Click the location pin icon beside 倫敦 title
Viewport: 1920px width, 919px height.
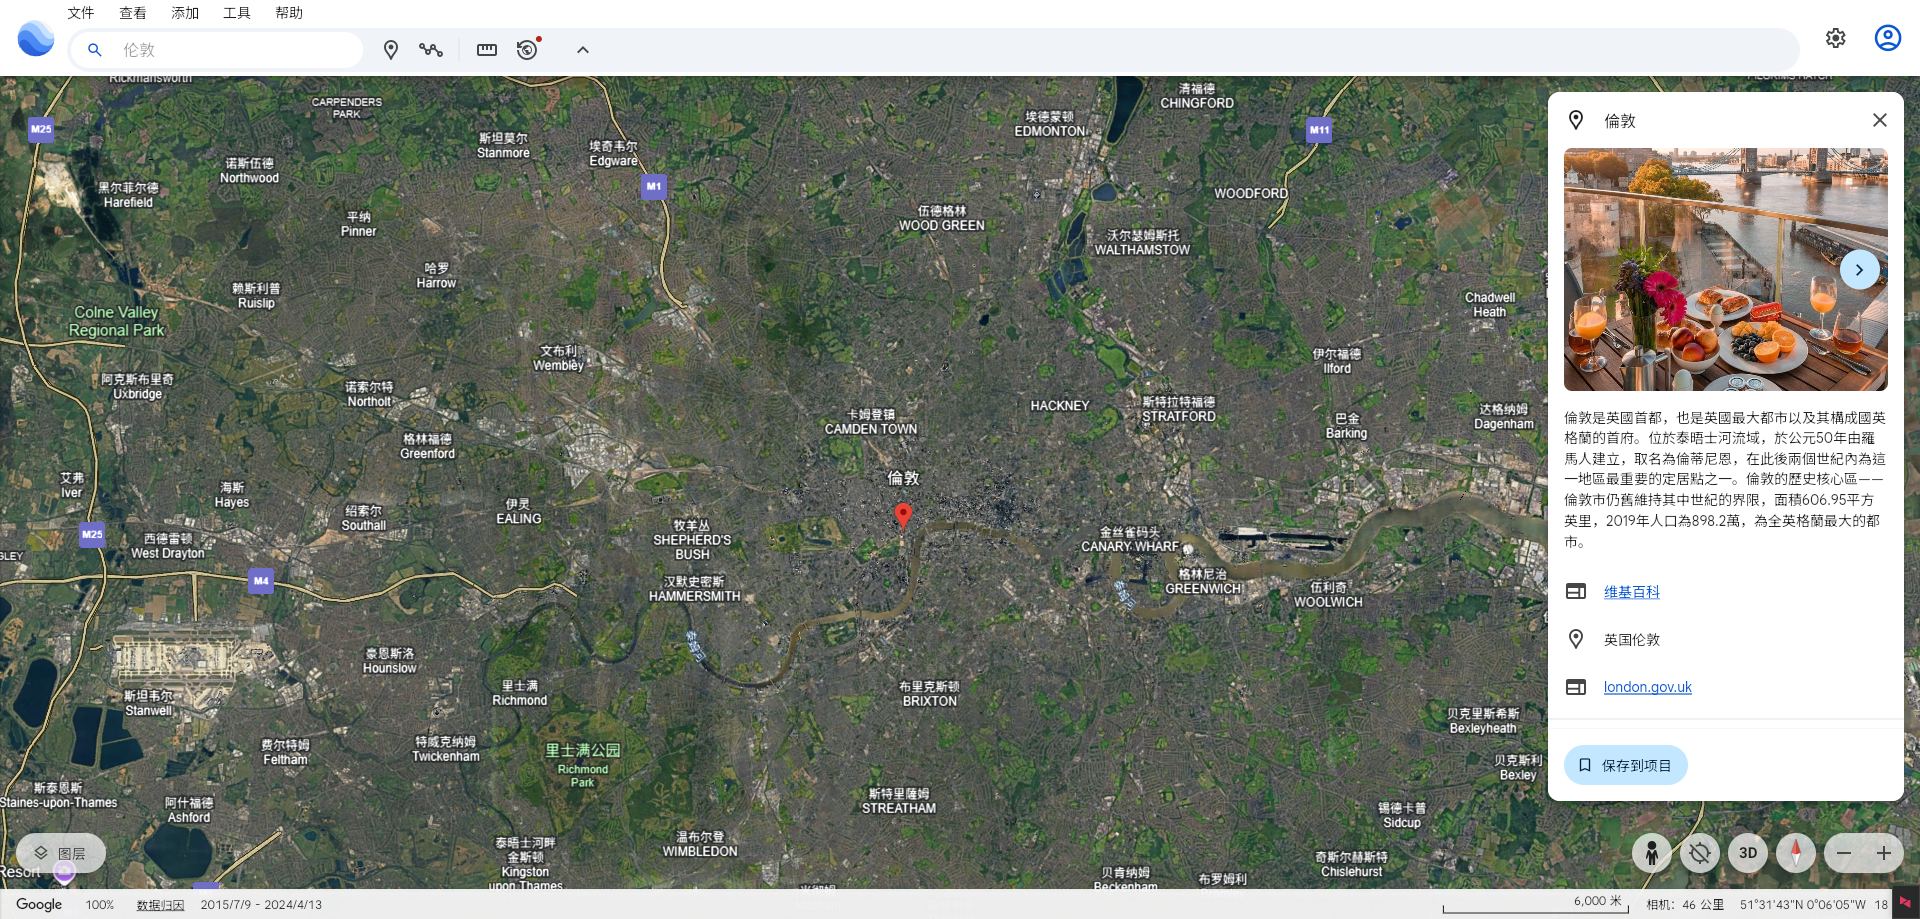coord(1576,120)
